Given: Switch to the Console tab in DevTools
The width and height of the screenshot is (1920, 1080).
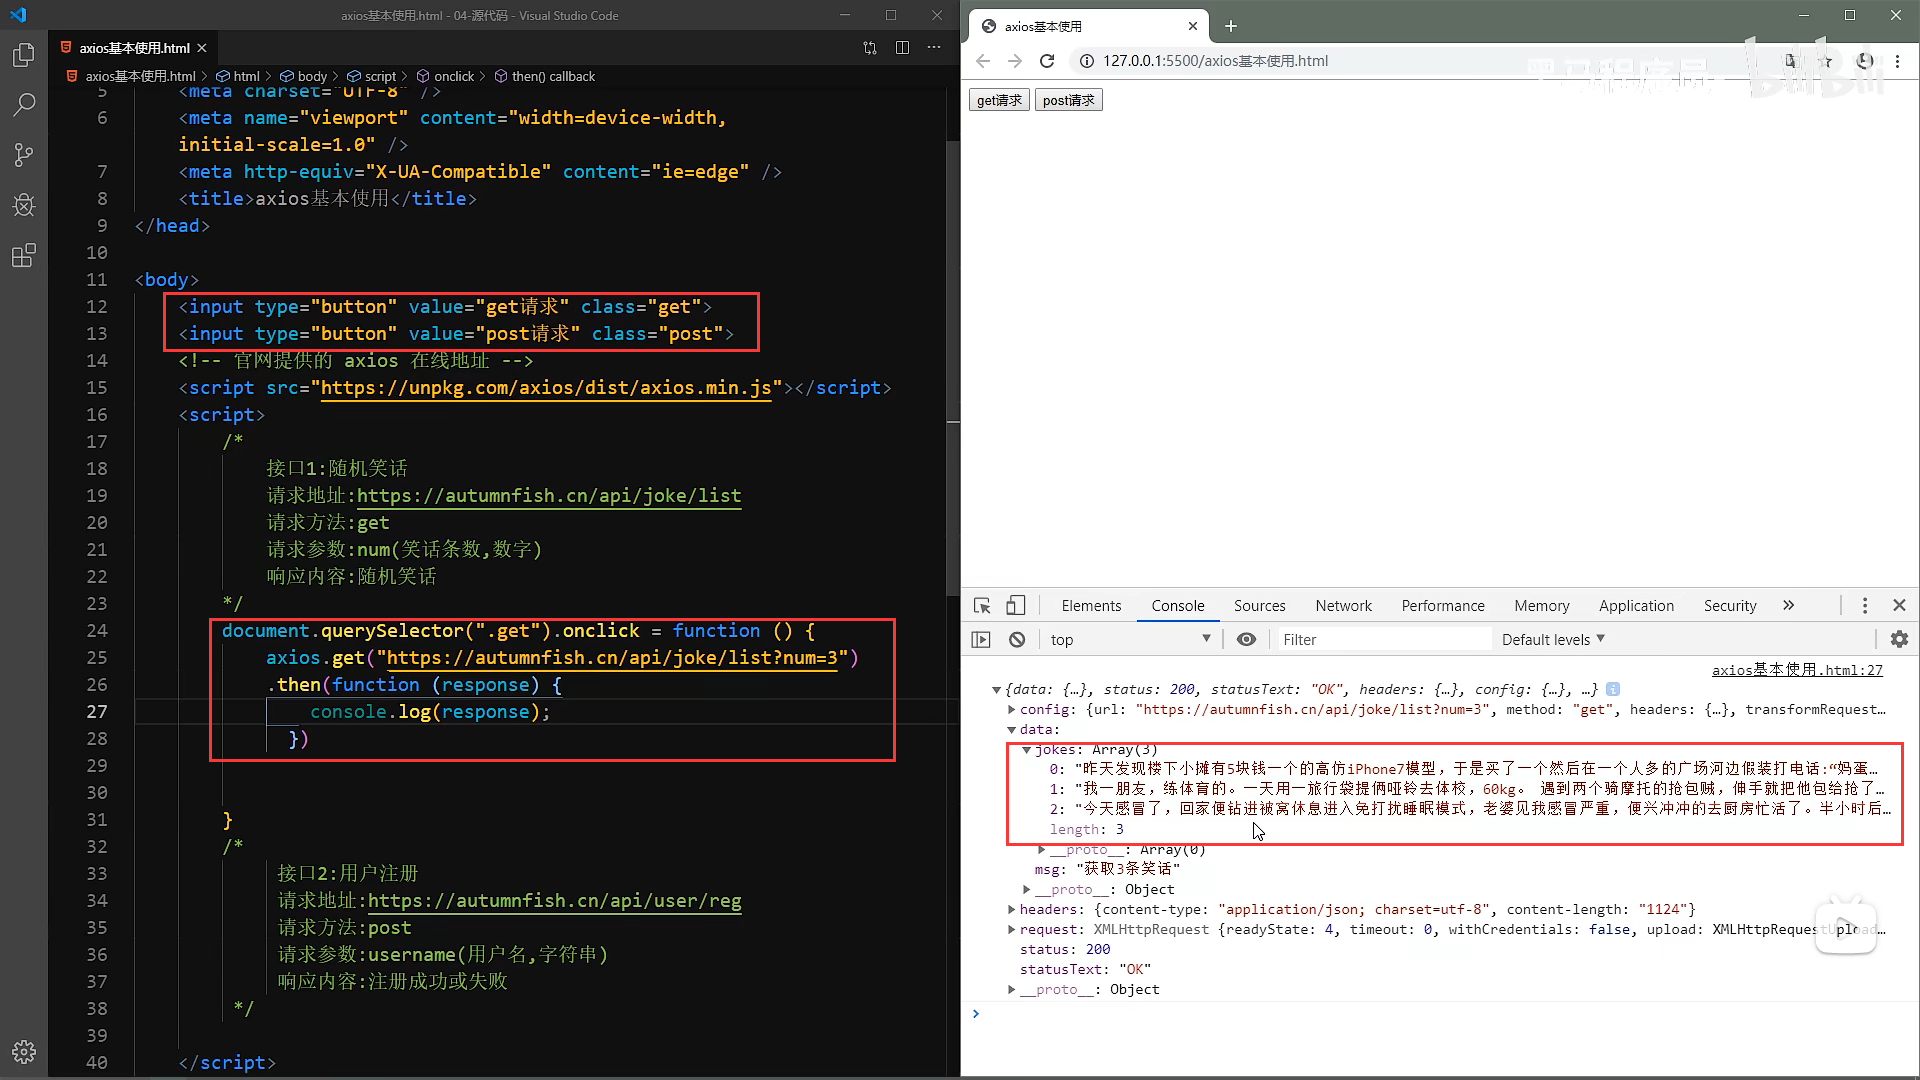Looking at the screenshot, I should point(1177,606).
